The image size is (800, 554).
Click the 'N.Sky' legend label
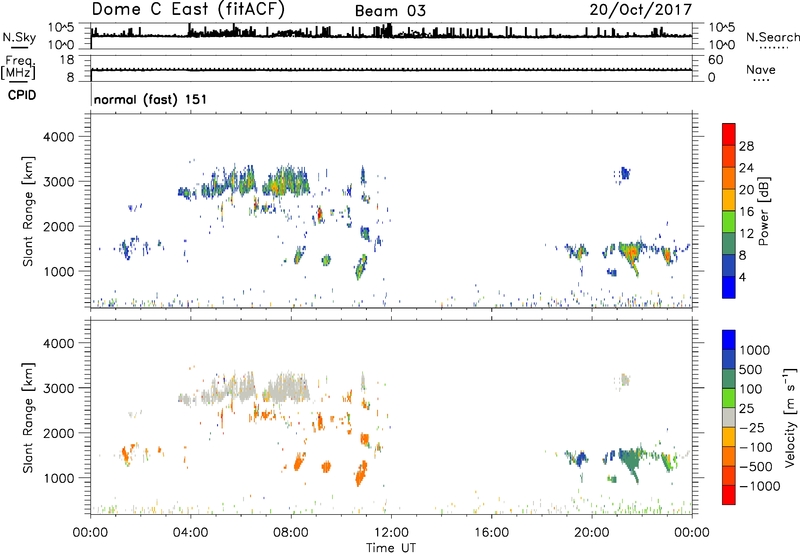[x=19, y=38]
